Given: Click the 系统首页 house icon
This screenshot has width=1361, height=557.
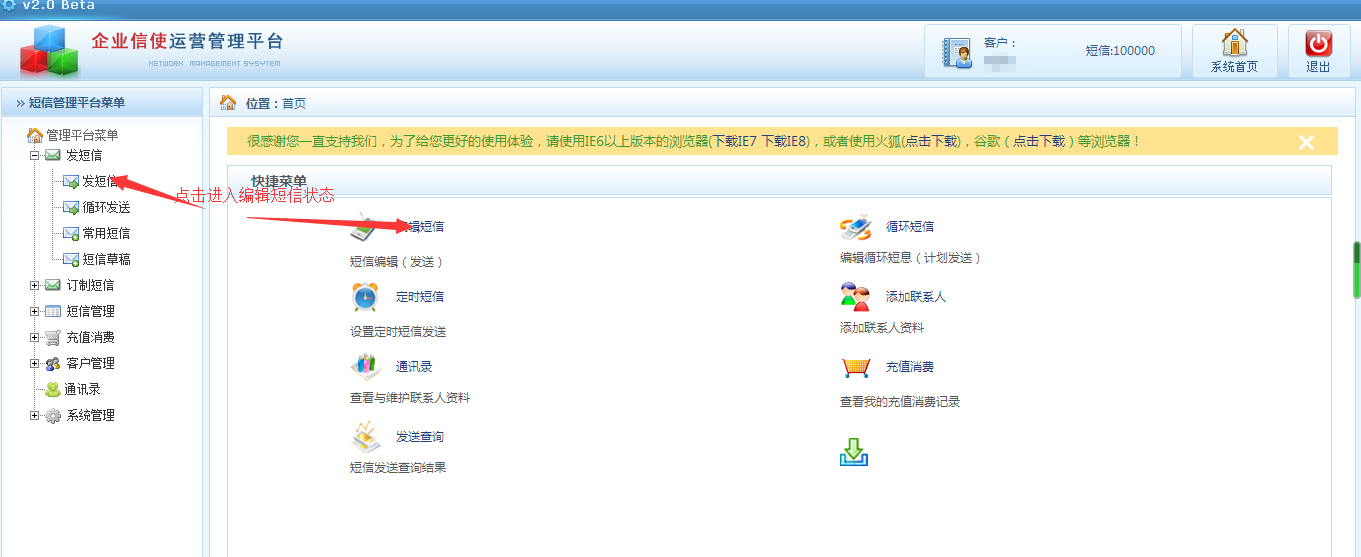Looking at the screenshot, I should (x=1235, y=43).
